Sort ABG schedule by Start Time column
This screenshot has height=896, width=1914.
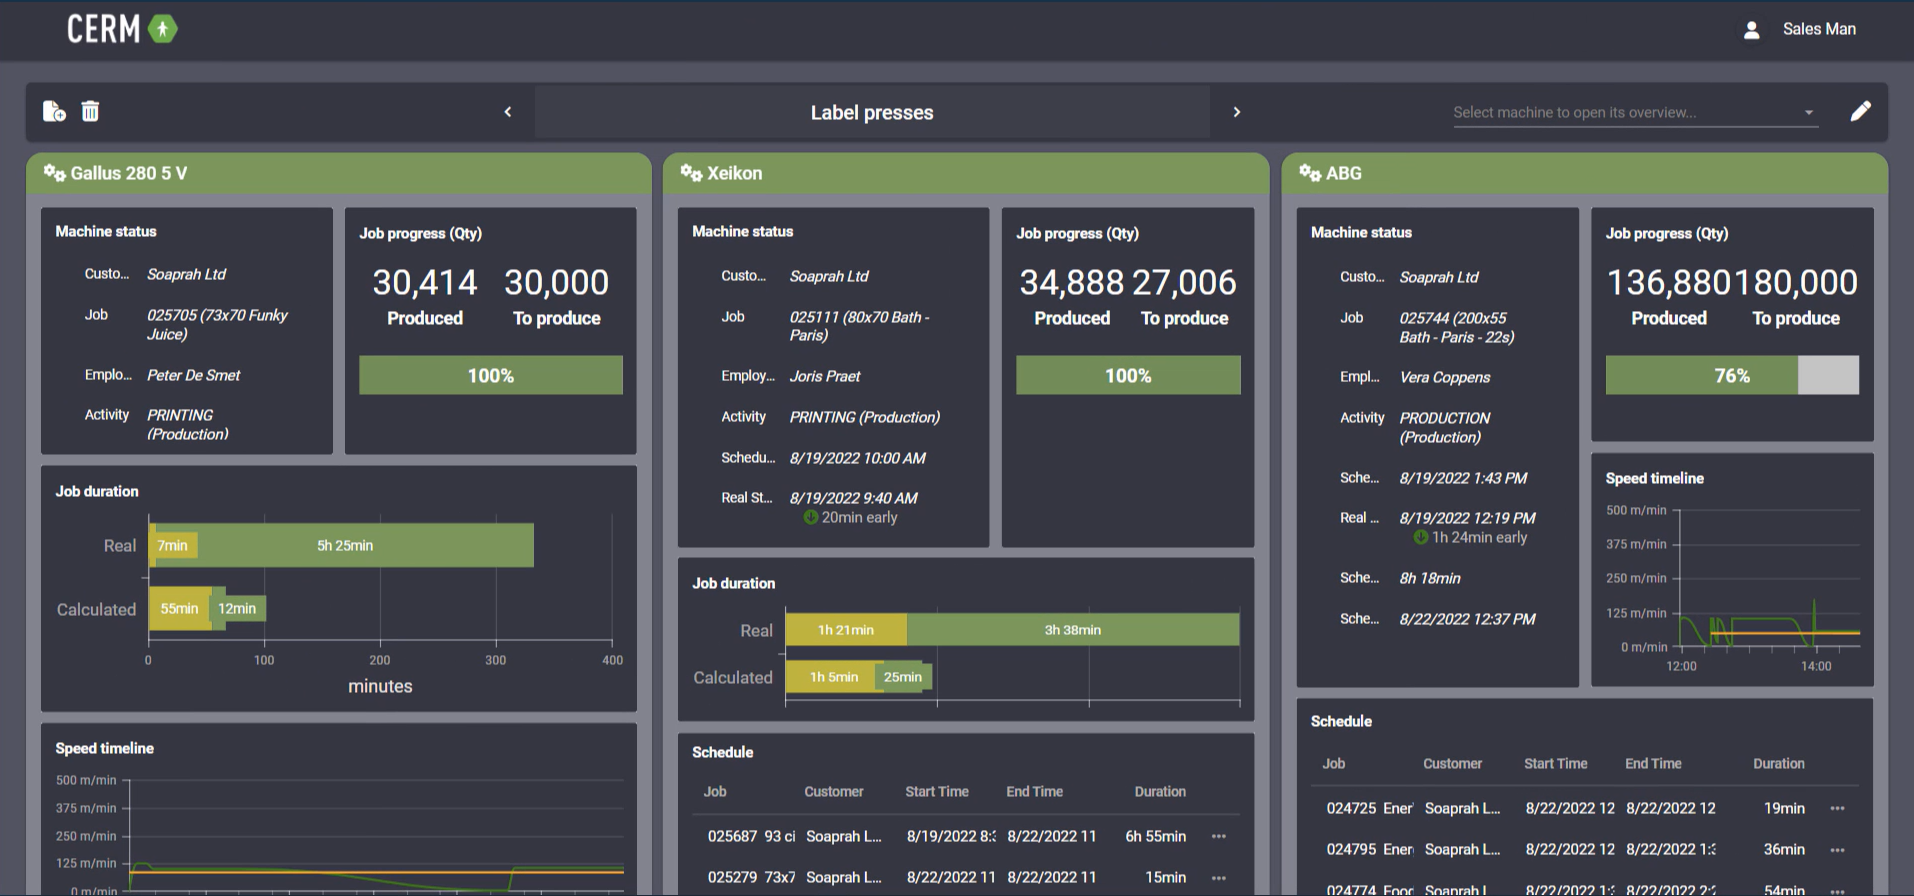1556,763
